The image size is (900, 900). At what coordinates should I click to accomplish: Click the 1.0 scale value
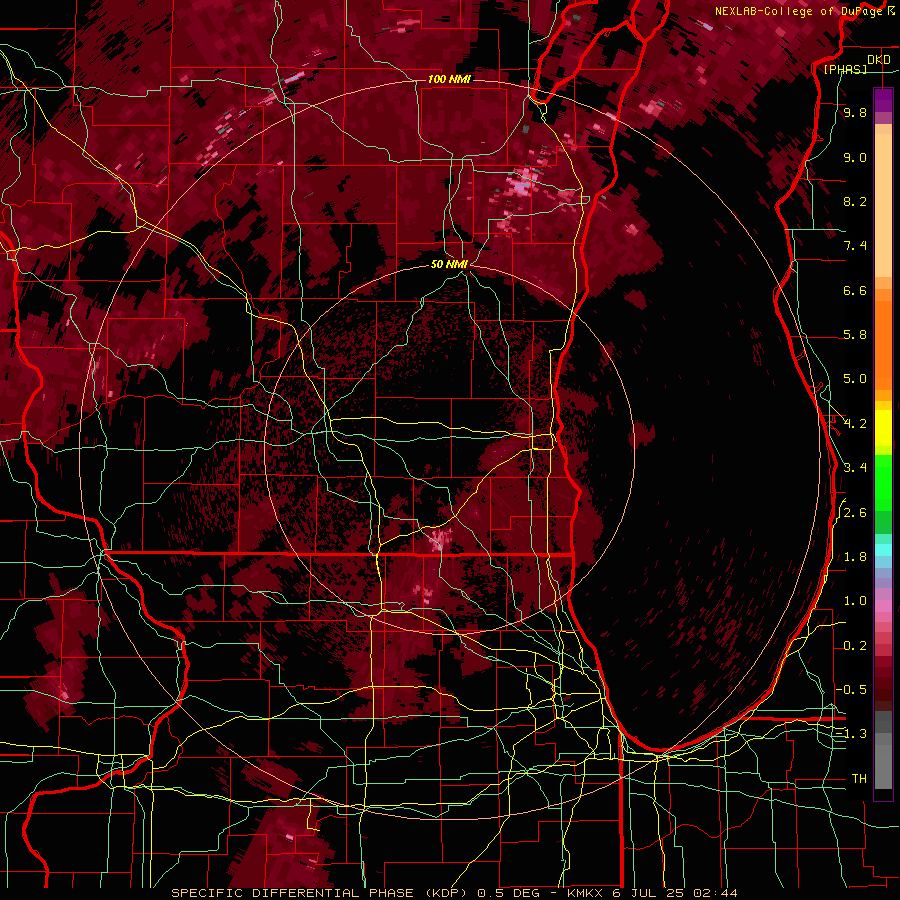point(855,601)
